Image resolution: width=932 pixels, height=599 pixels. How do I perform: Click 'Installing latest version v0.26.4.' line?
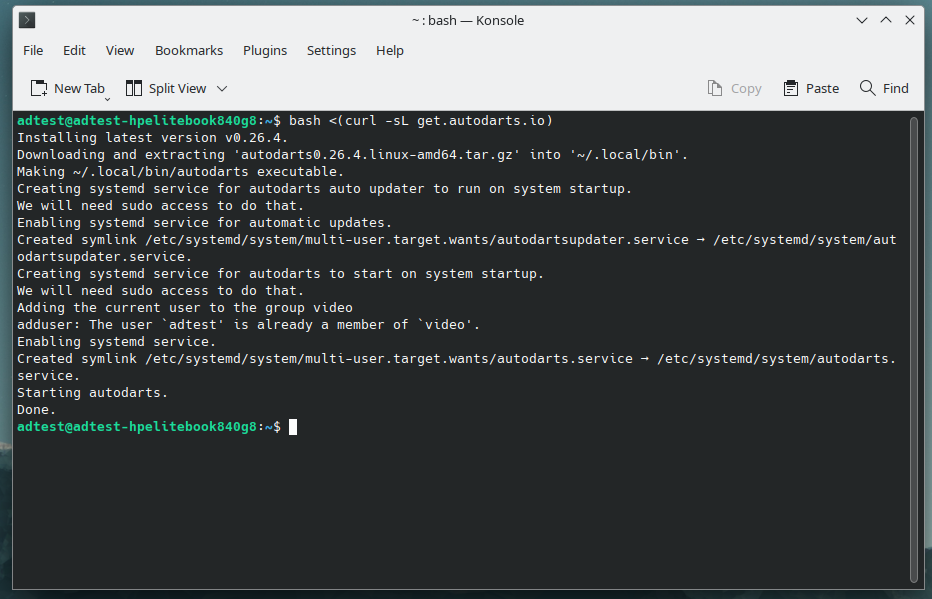coord(153,138)
